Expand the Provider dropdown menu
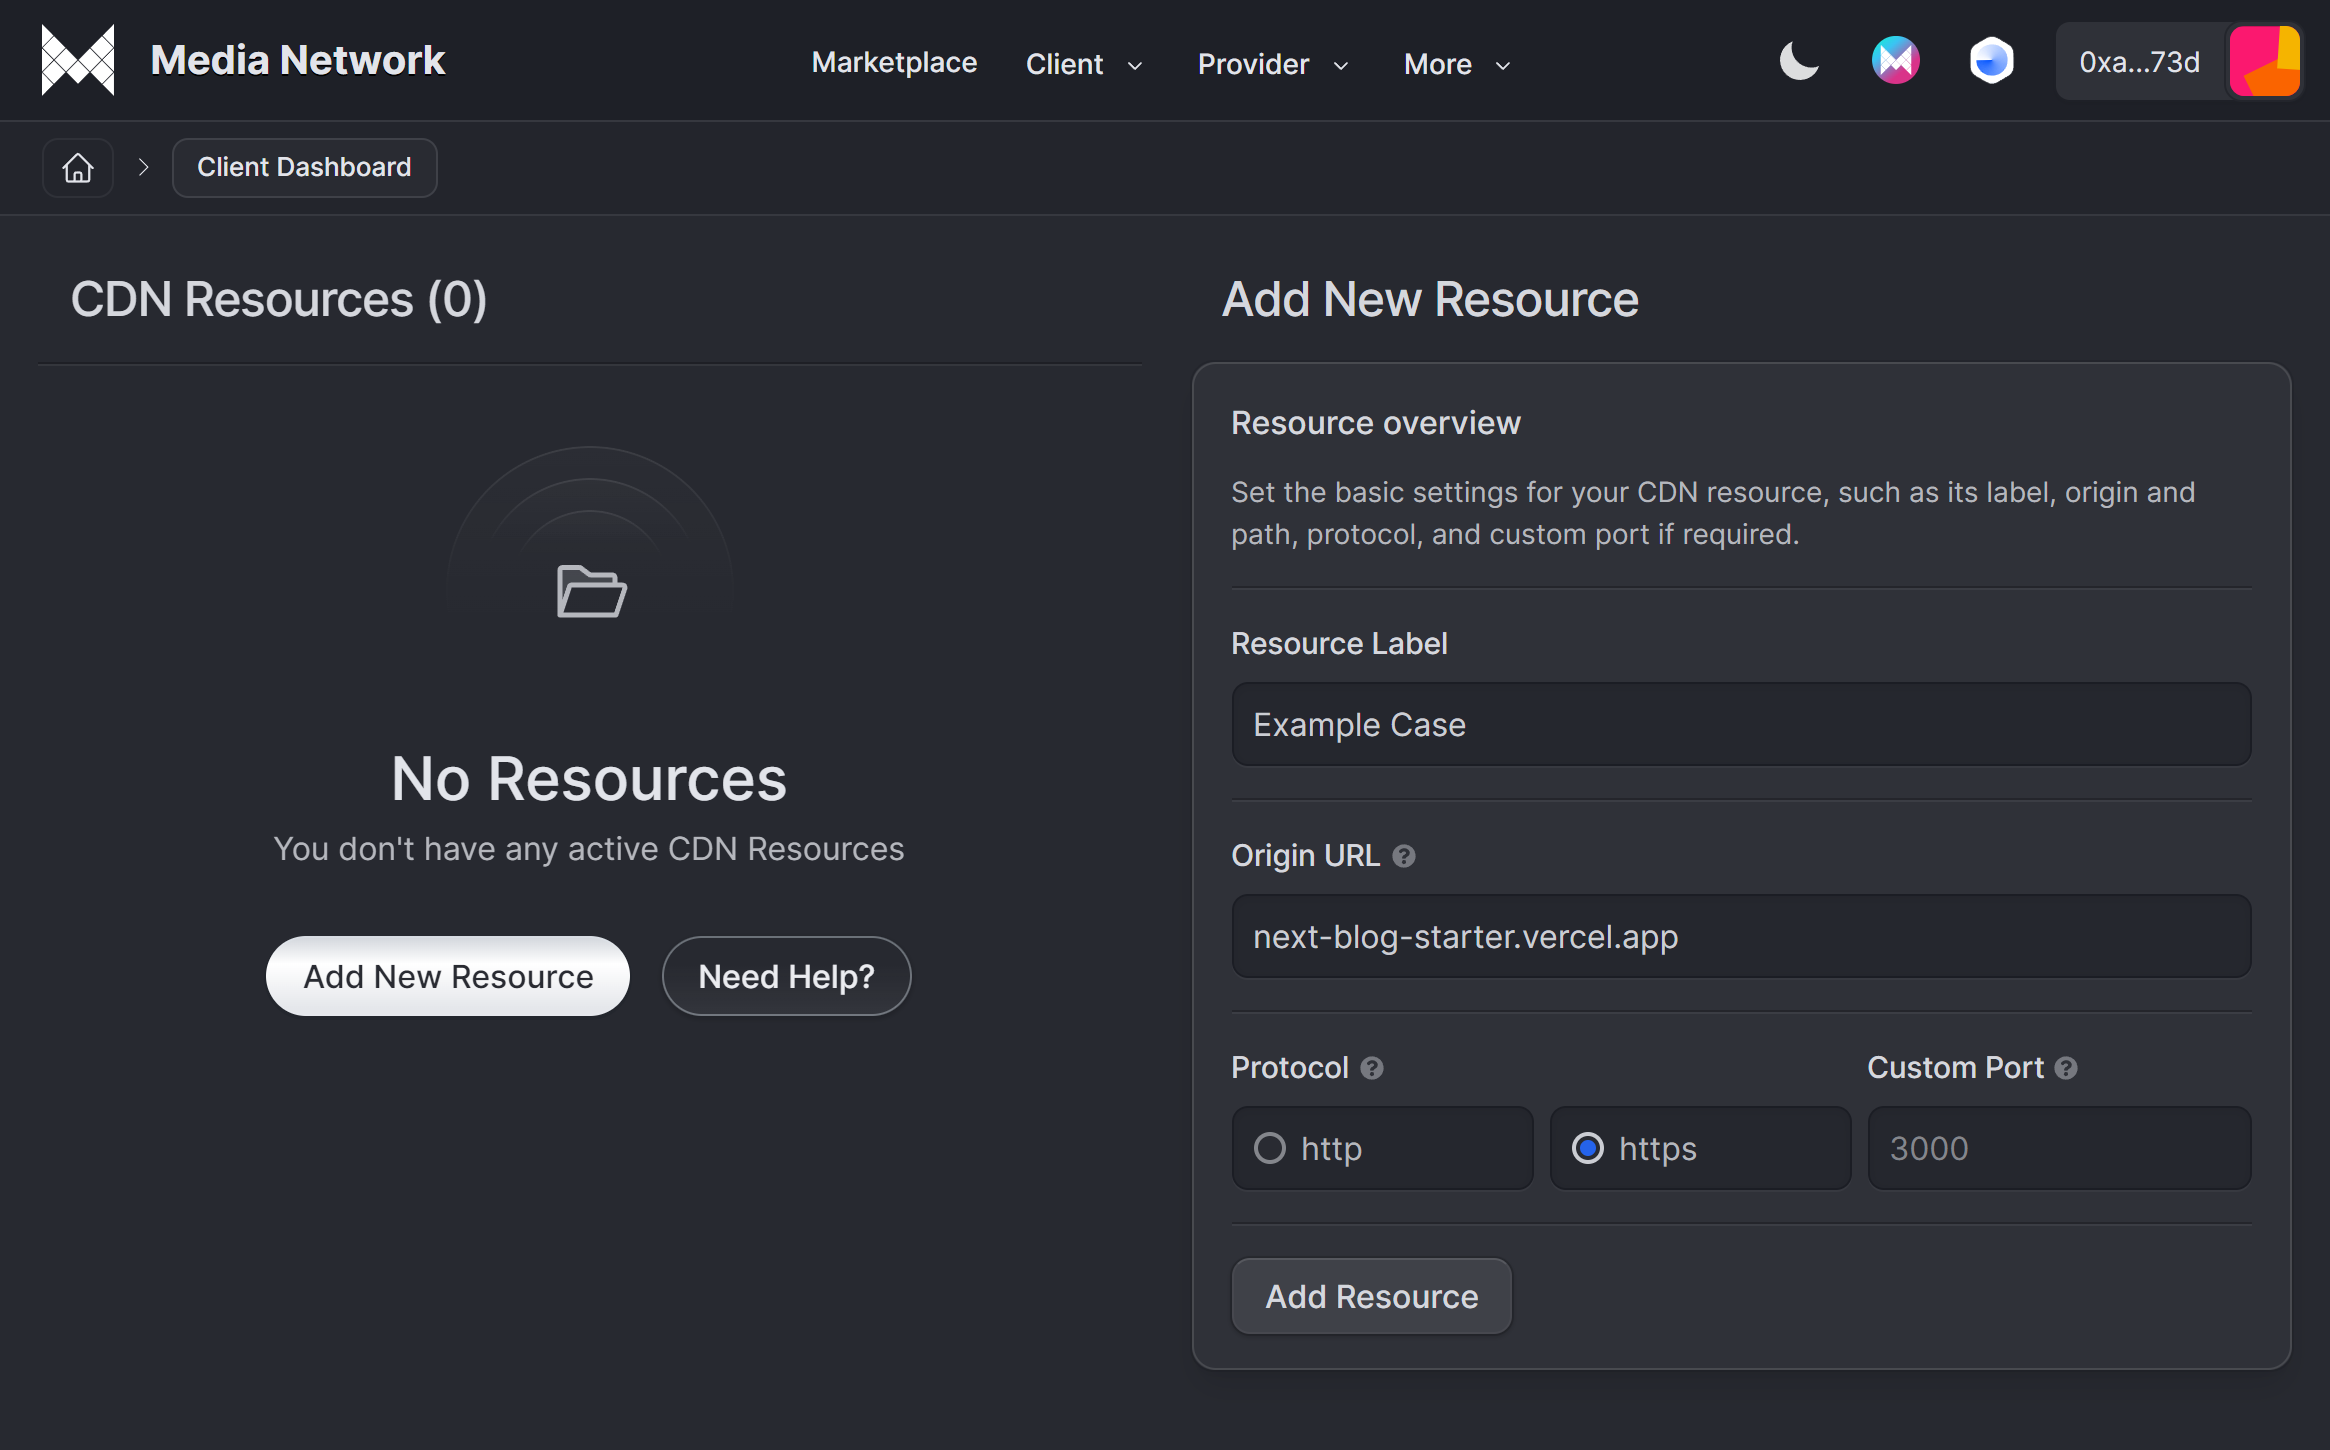The height and width of the screenshot is (1450, 2330). tap(1273, 64)
